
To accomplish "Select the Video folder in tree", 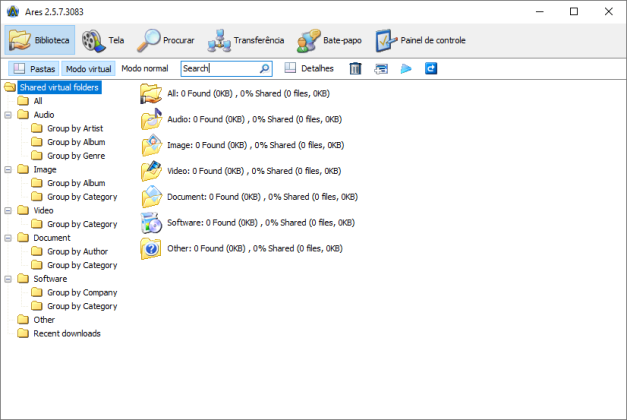I will (x=43, y=210).
